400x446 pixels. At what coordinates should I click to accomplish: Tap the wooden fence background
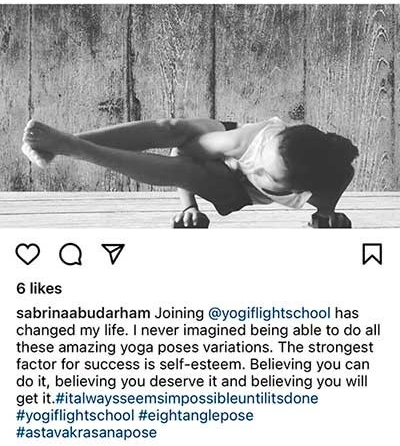point(200,60)
